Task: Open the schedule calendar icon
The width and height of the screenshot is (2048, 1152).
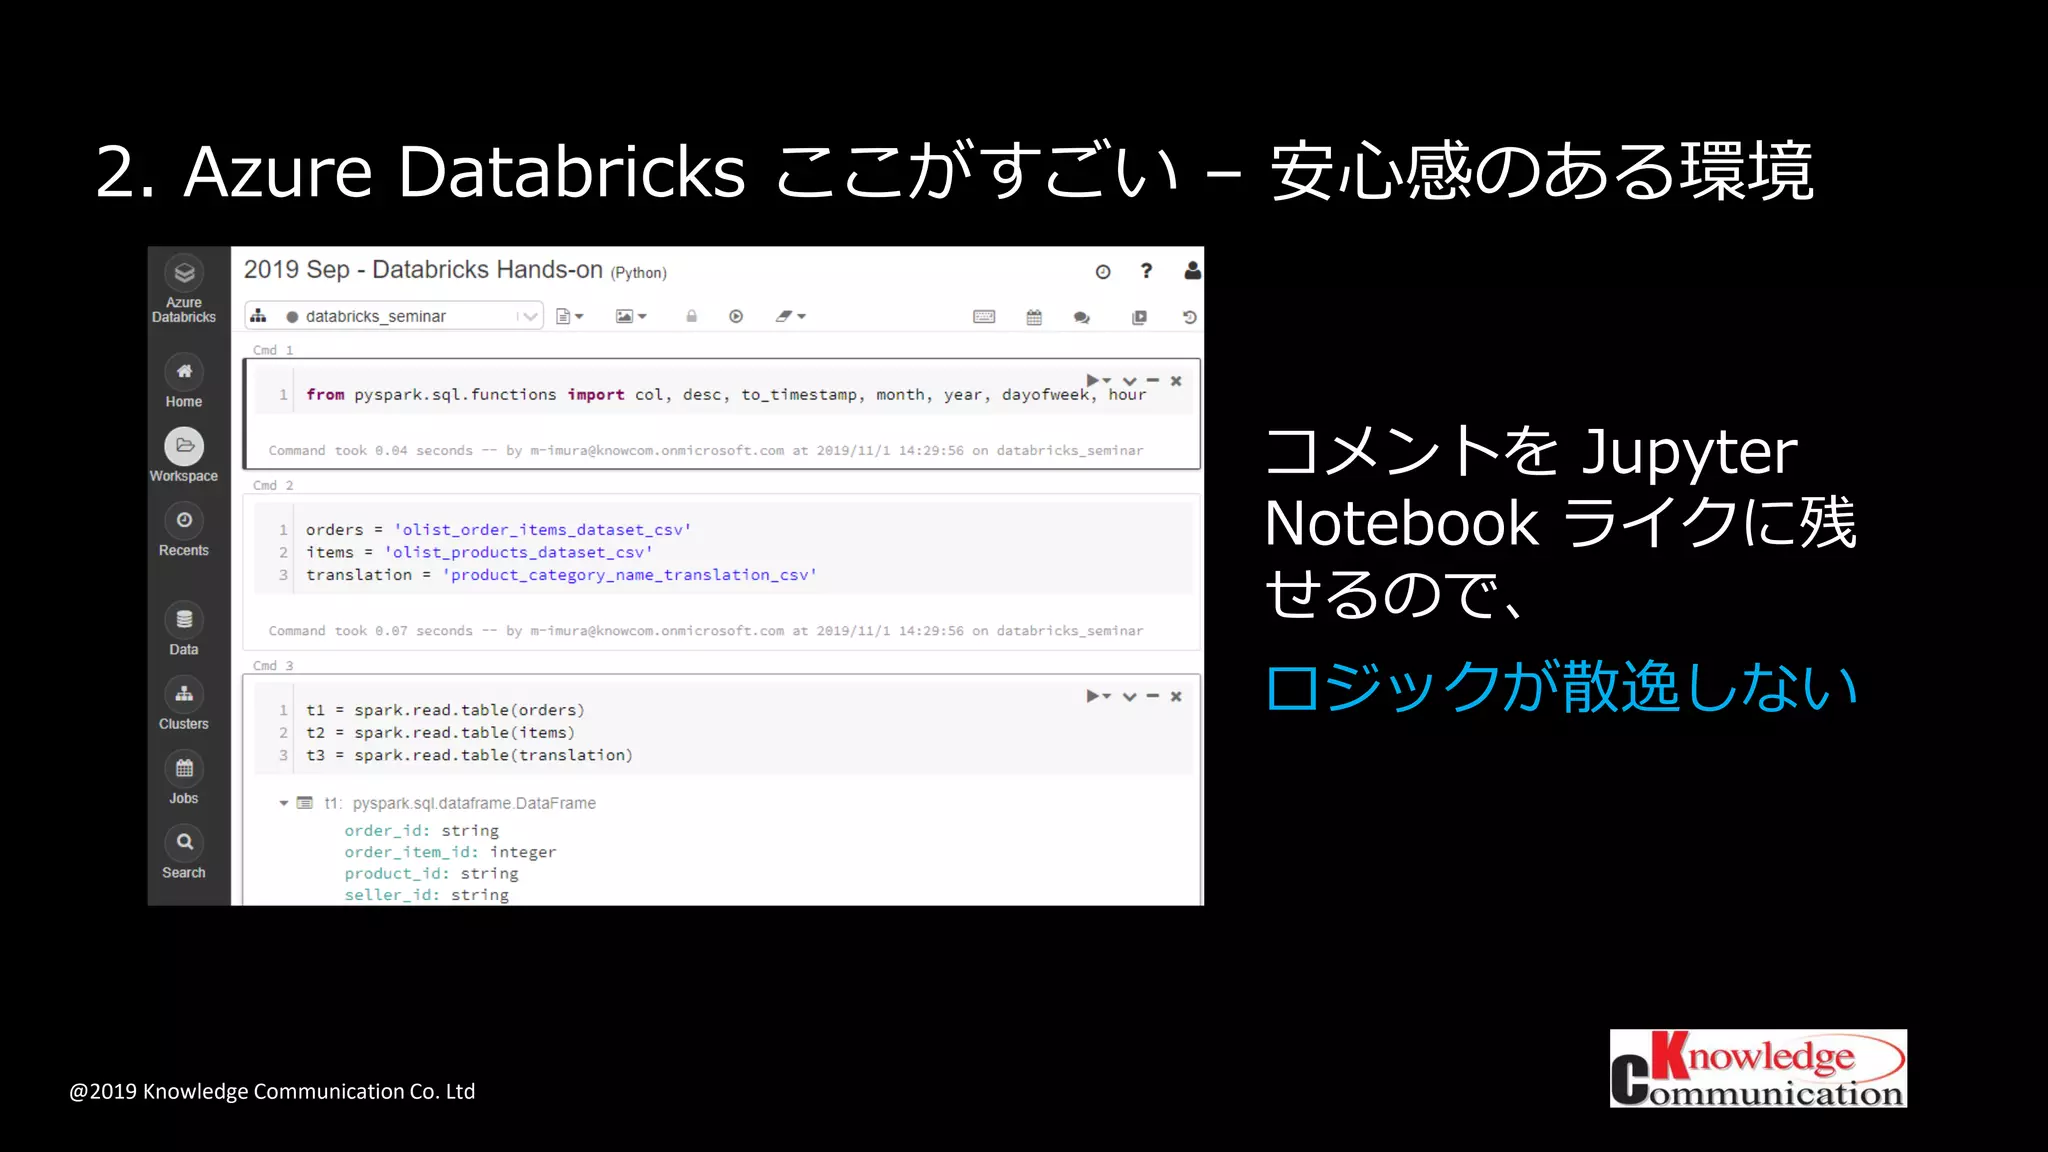Action: click(x=1034, y=317)
